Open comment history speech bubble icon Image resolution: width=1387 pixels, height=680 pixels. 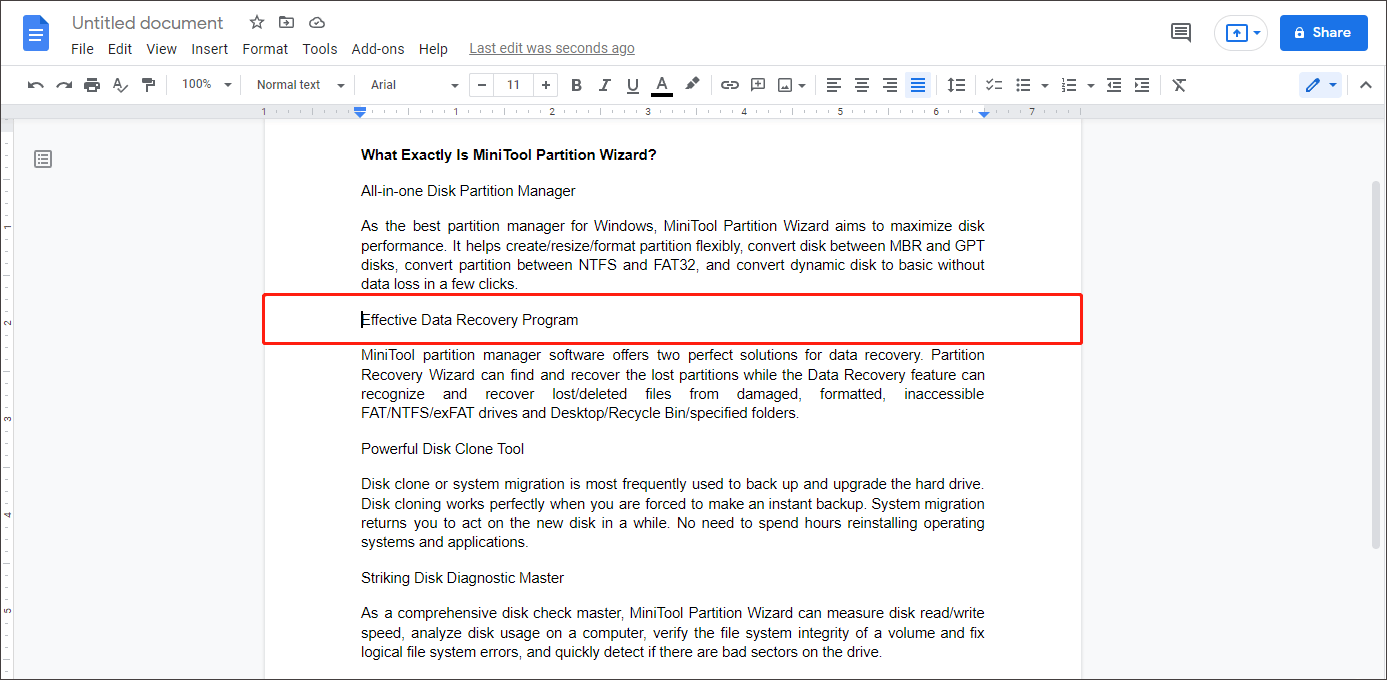point(1181,33)
